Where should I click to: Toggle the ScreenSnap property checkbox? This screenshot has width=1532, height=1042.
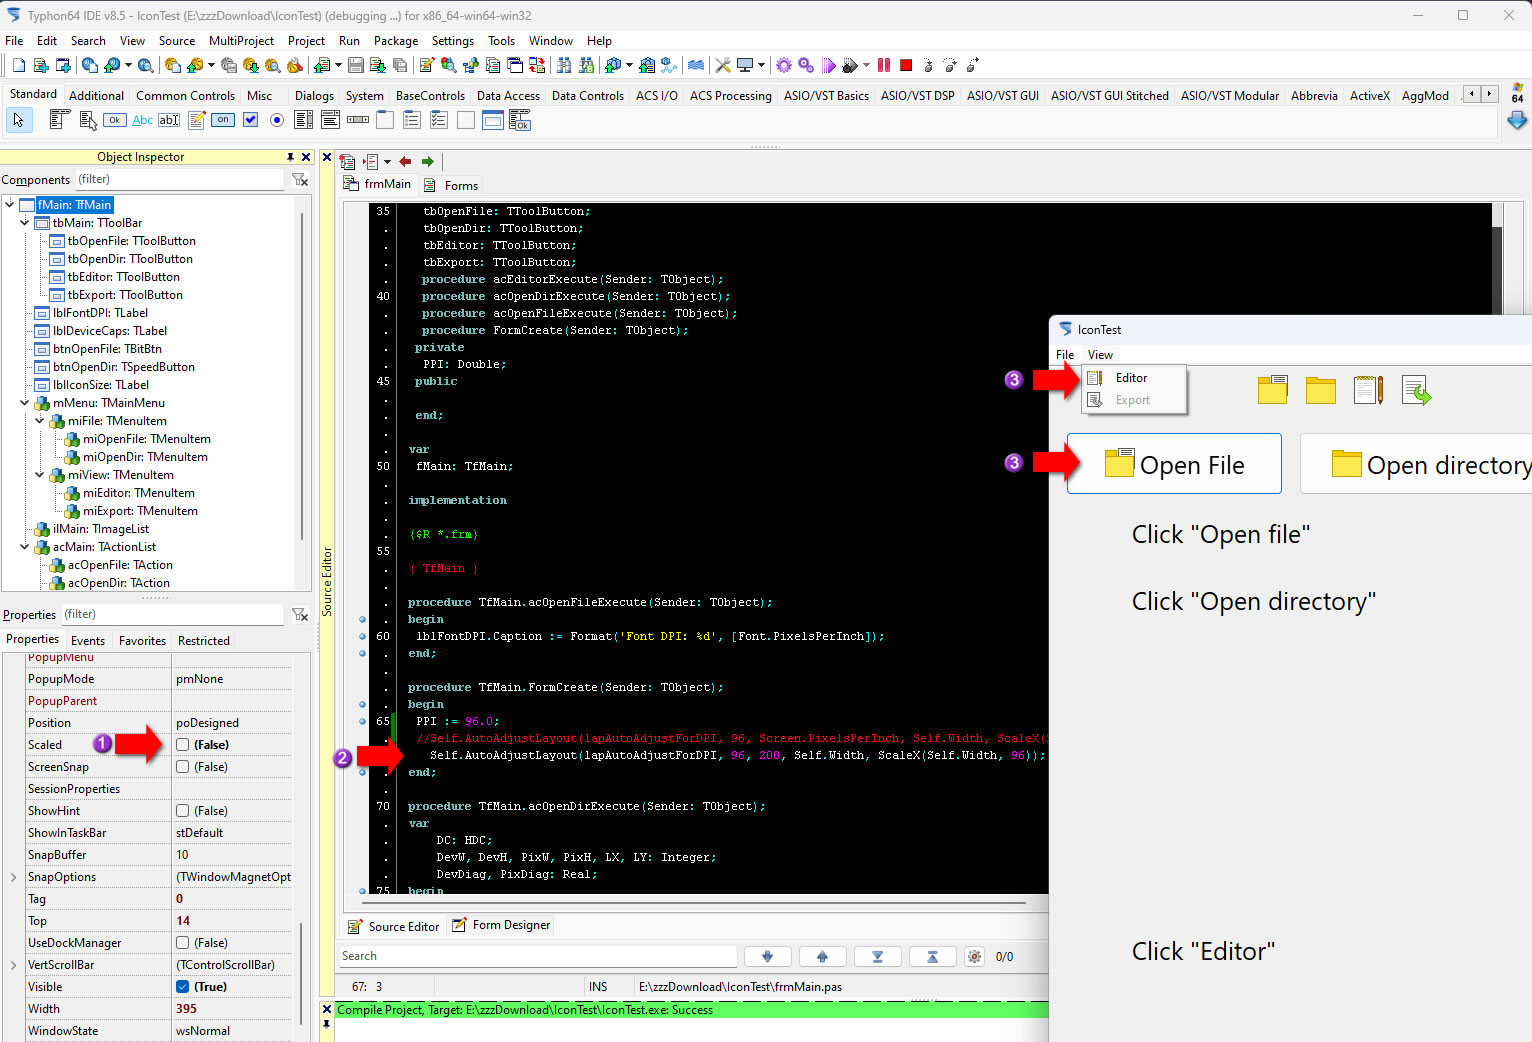182,767
